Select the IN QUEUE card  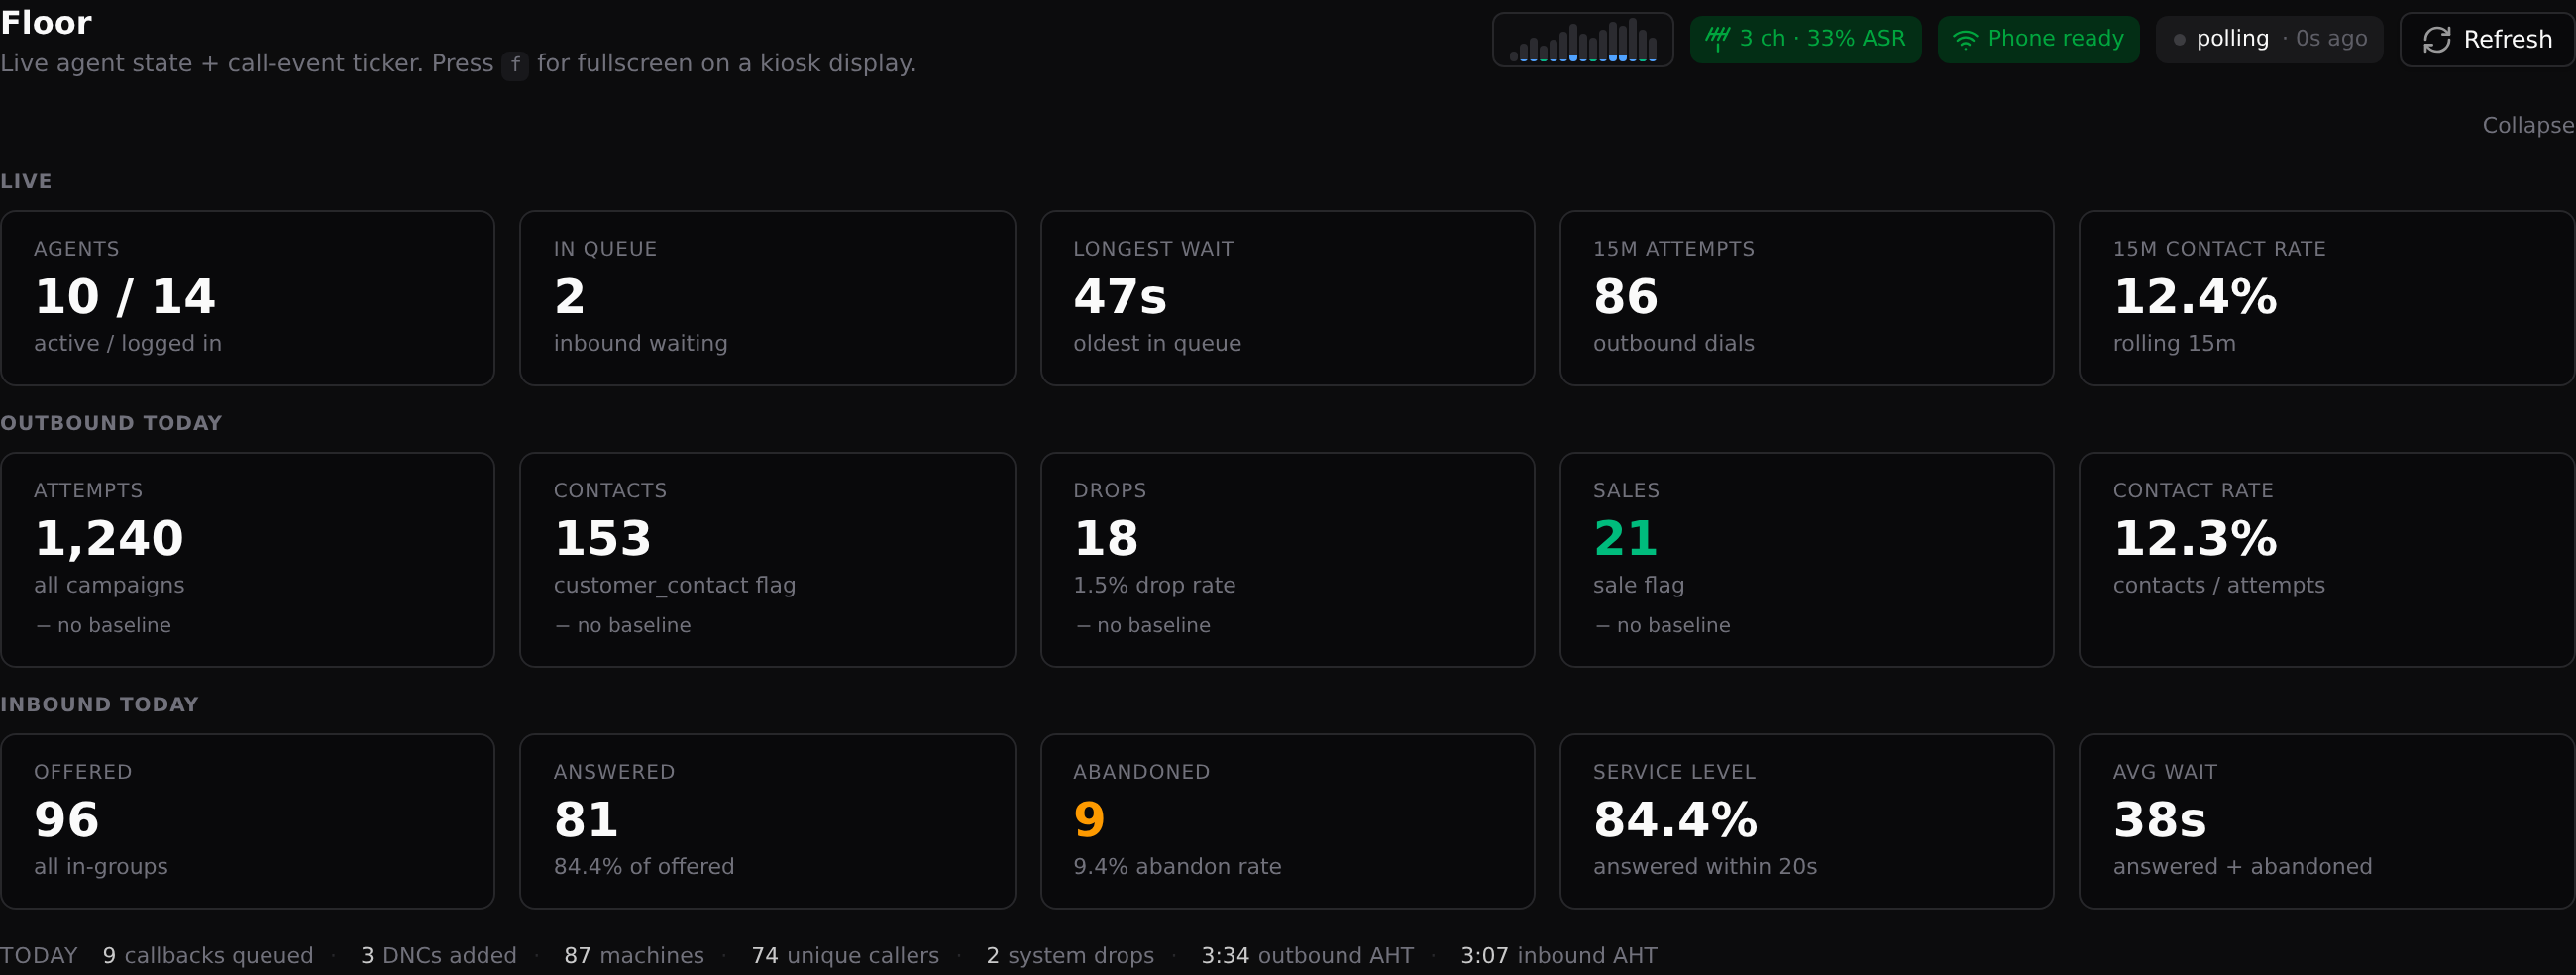tap(767, 298)
